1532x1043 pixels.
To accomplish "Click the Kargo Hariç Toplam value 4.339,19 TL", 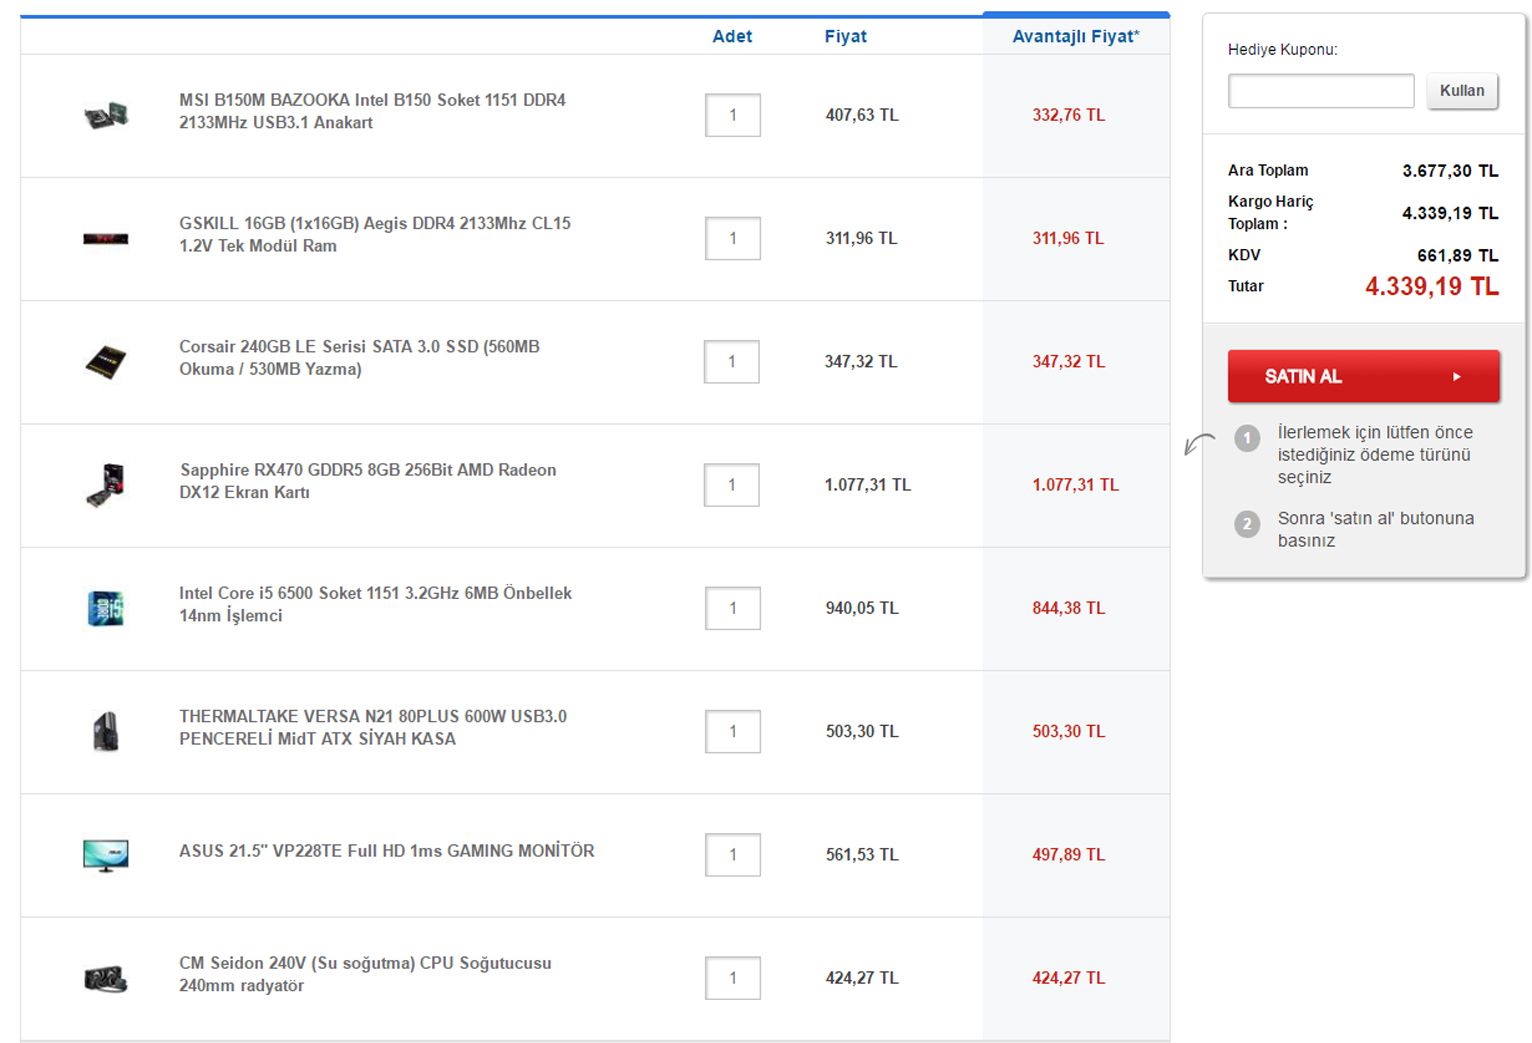I will coord(1450,213).
